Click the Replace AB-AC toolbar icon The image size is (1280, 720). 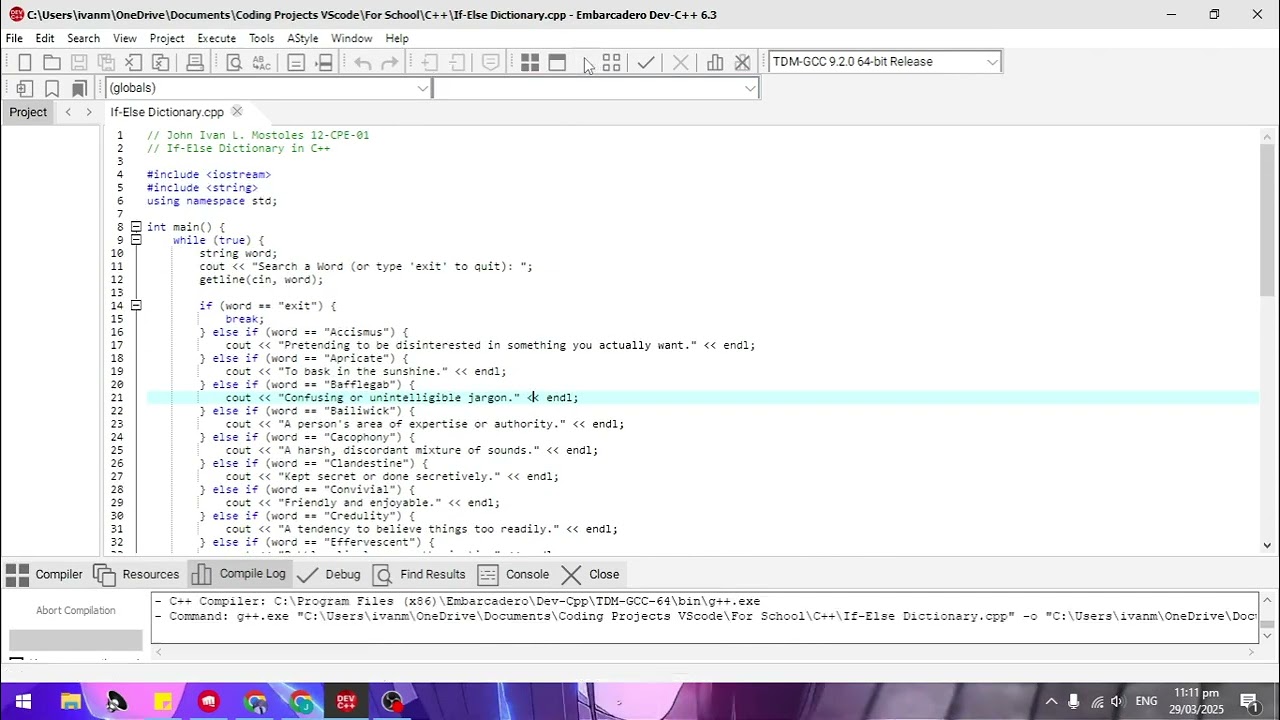click(x=261, y=62)
